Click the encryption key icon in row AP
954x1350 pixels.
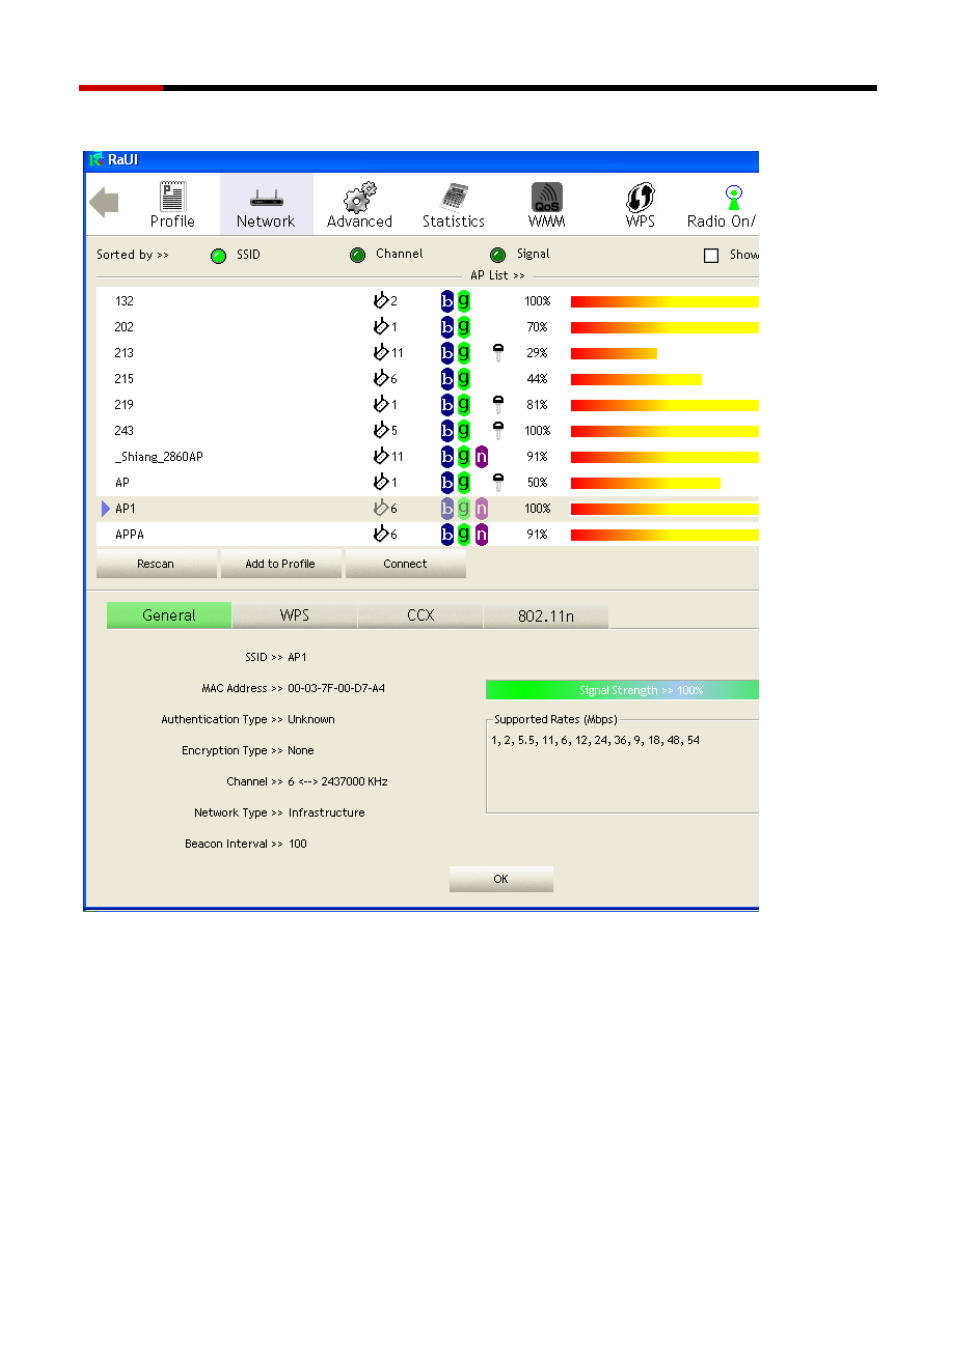(x=498, y=482)
